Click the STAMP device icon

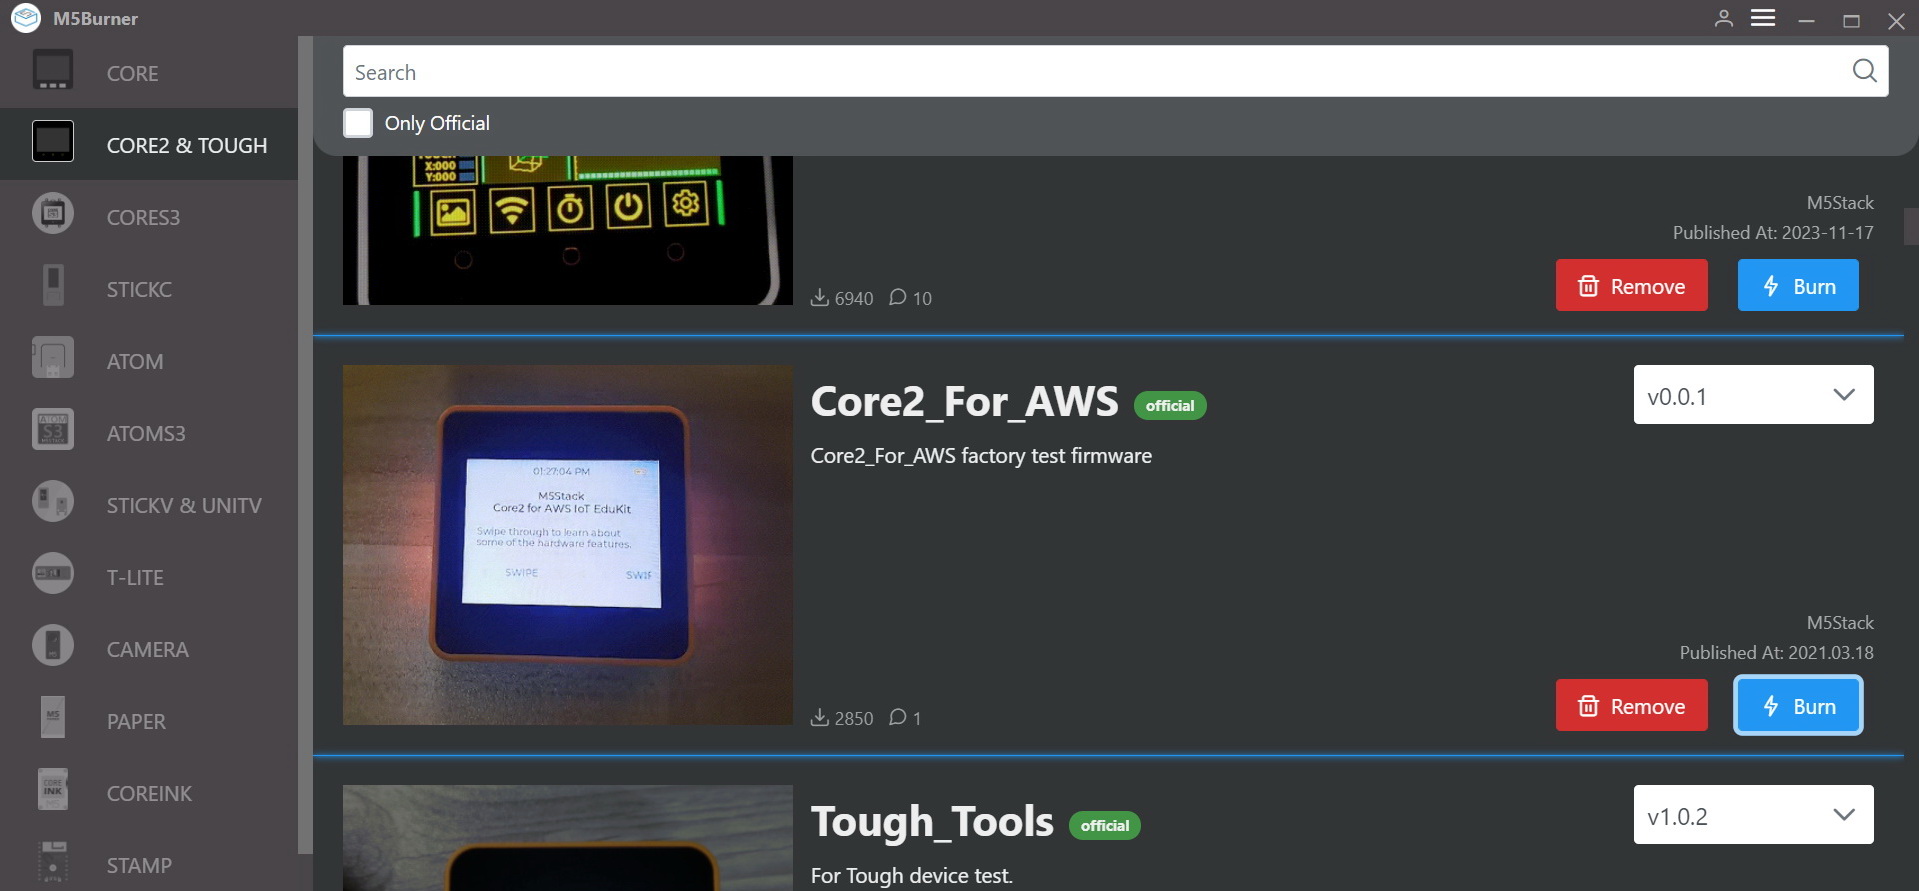53,863
